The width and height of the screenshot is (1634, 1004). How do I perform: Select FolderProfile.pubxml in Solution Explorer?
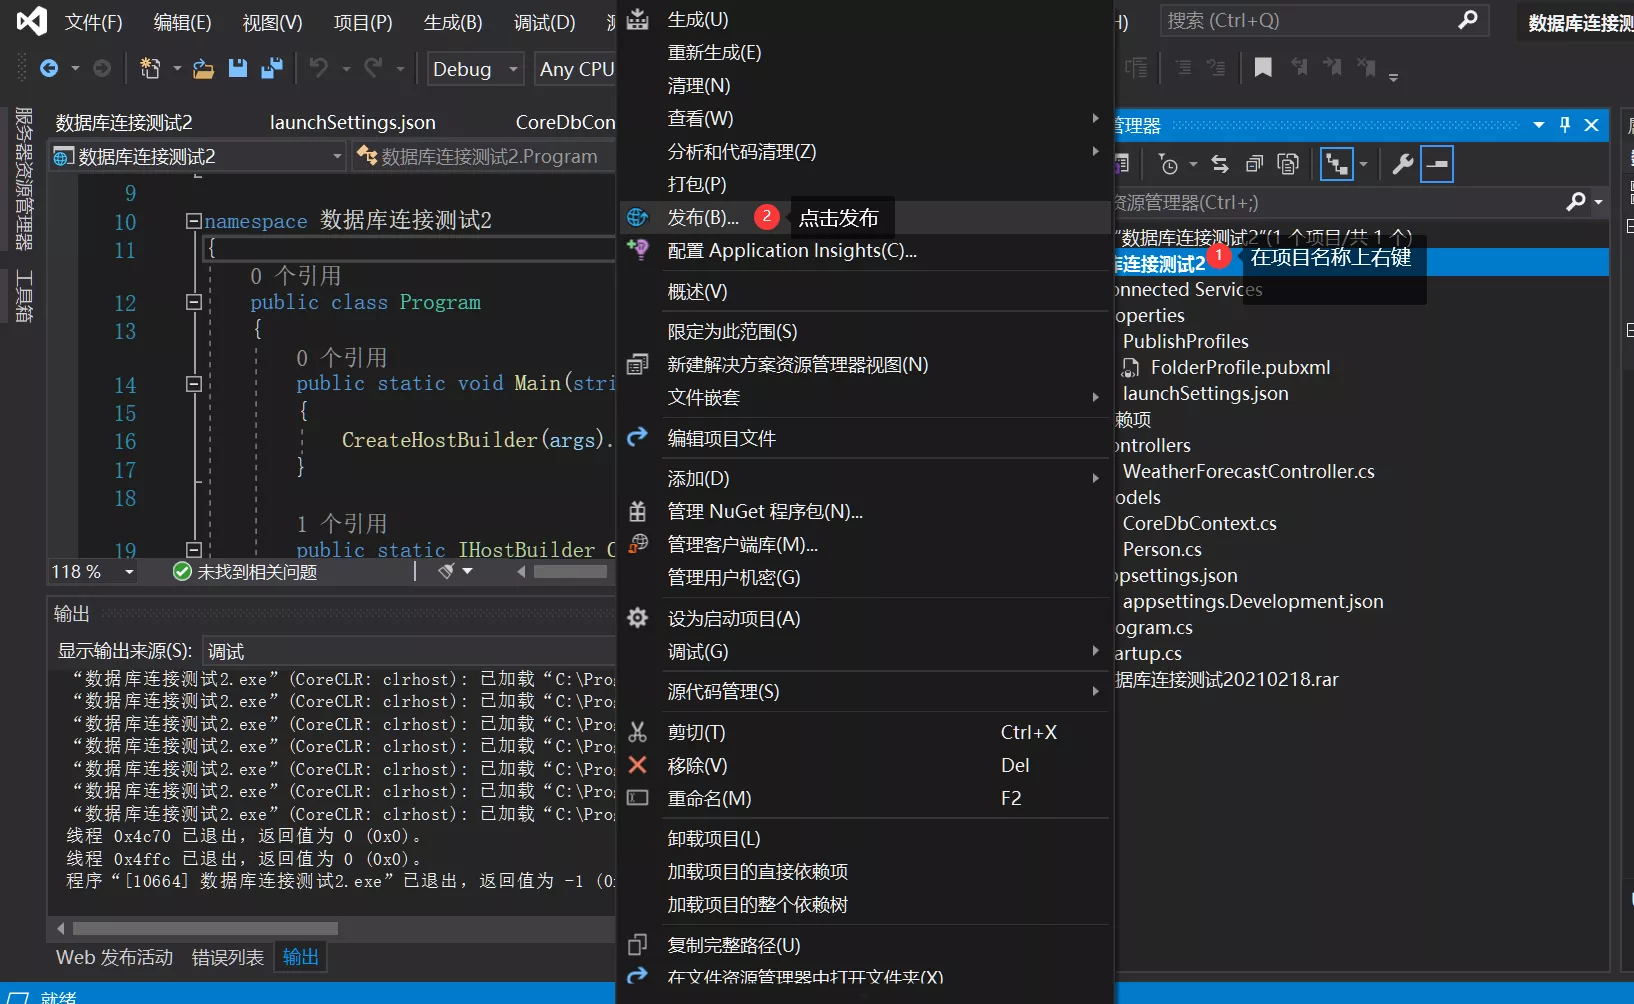[x=1240, y=368]
